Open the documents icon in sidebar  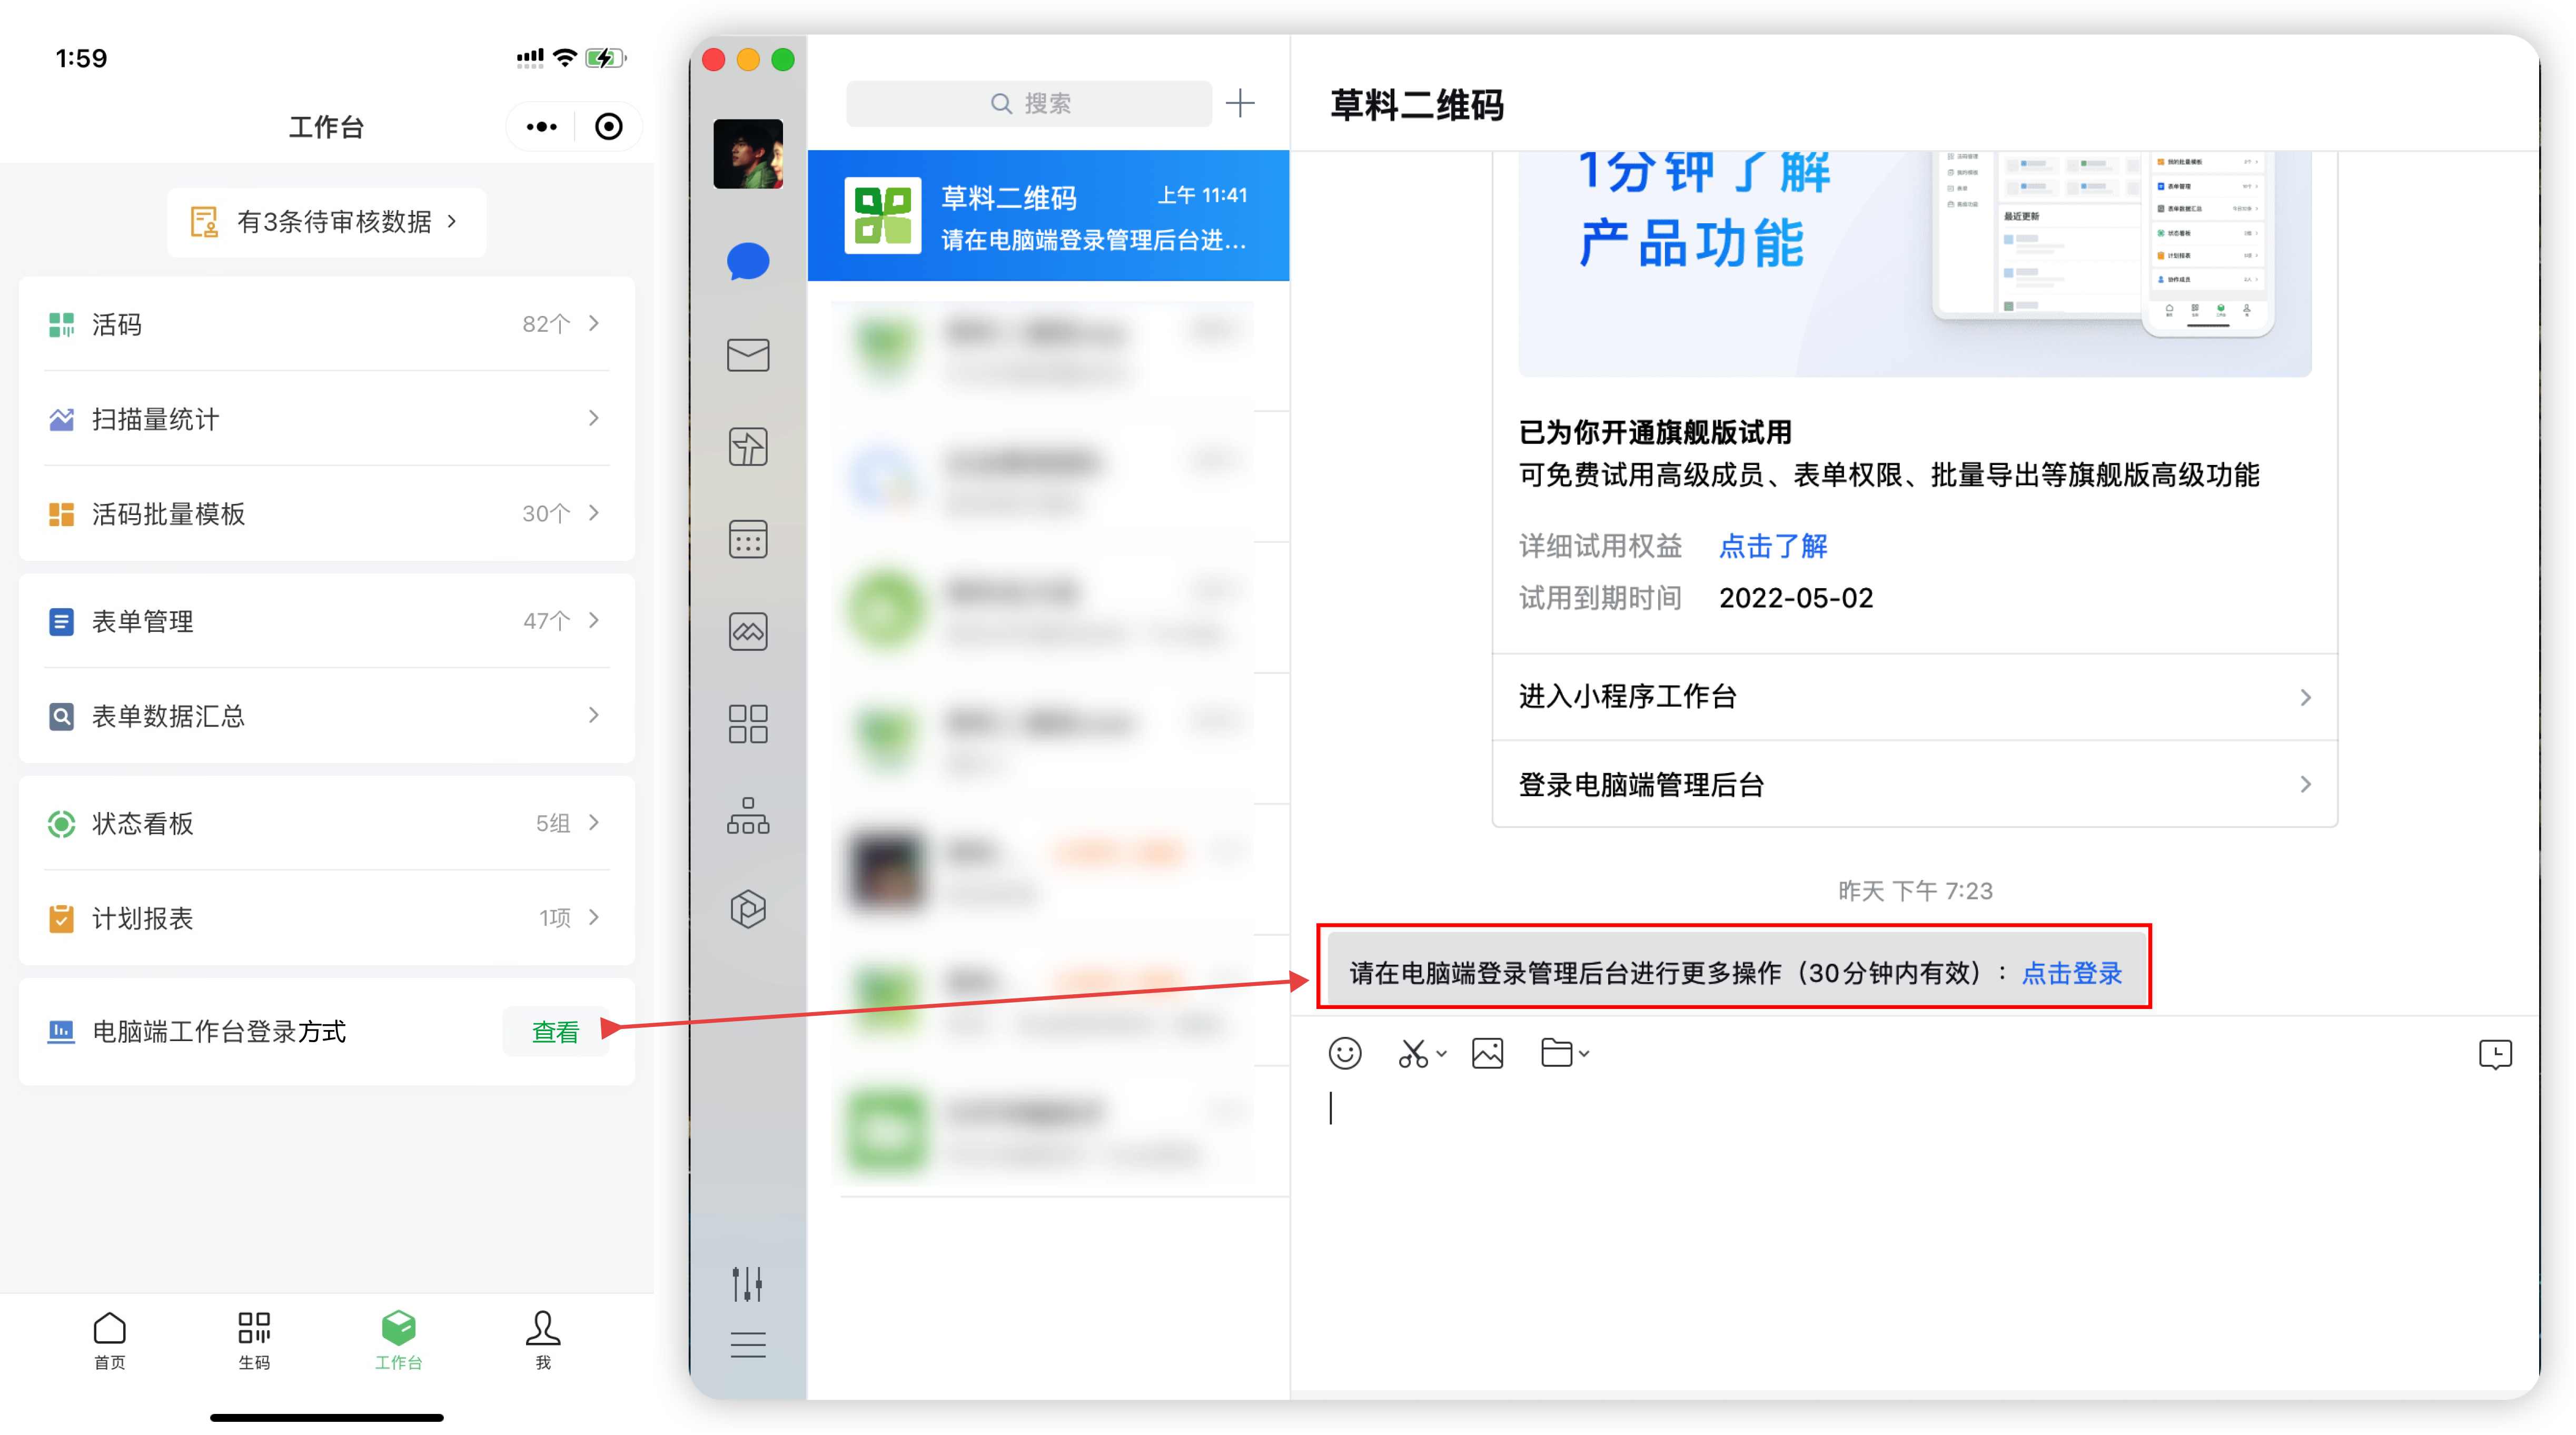748,447
